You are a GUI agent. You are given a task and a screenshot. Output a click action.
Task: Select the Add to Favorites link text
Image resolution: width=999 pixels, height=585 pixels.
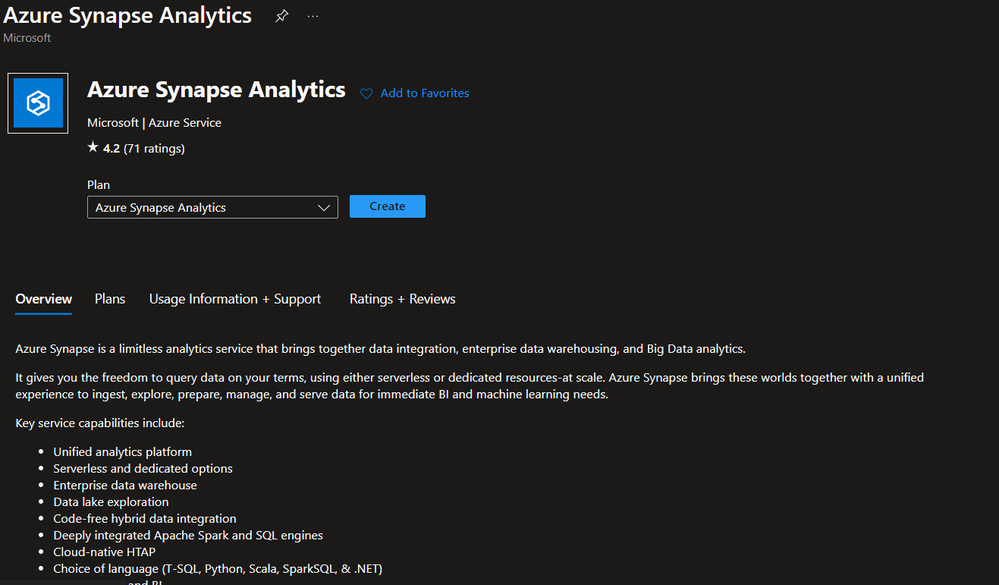coord(424,93)
